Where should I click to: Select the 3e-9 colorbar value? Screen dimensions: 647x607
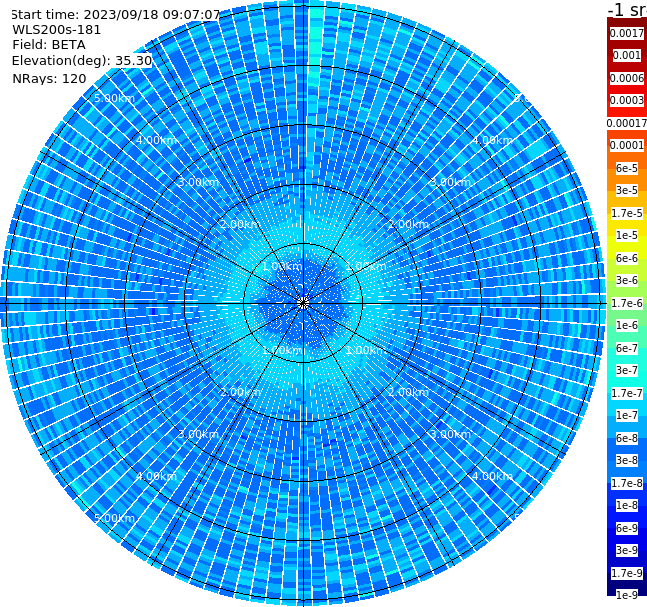click(x=627, y=550)
